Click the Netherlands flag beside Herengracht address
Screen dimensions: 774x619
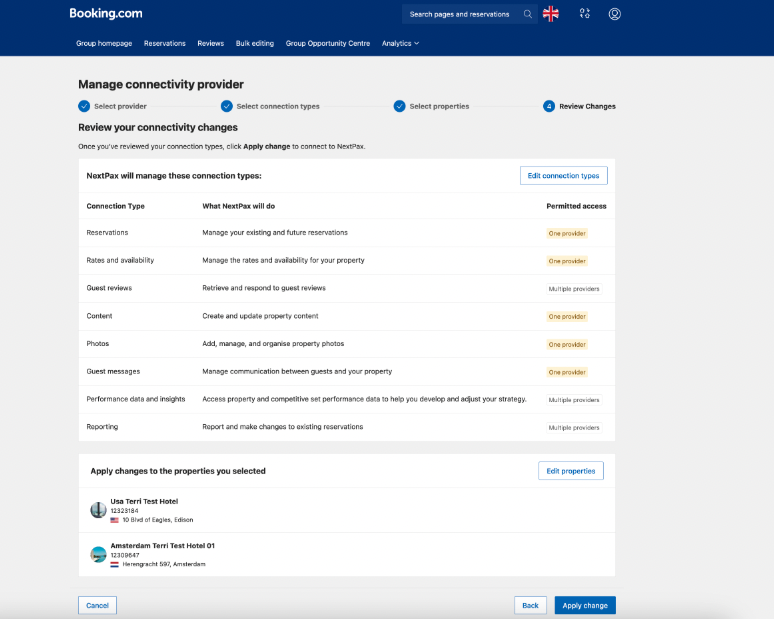point(115,564)
